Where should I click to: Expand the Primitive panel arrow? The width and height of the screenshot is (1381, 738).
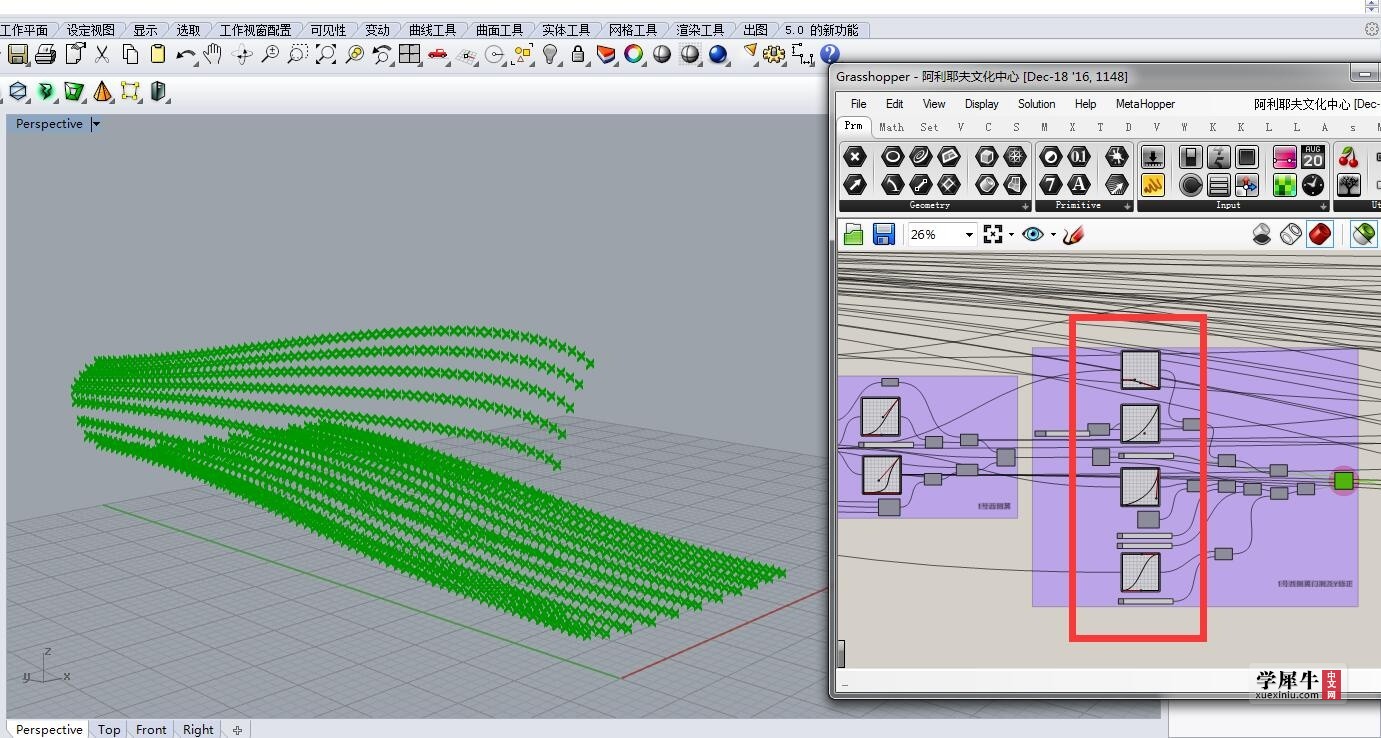[1127, 206]
